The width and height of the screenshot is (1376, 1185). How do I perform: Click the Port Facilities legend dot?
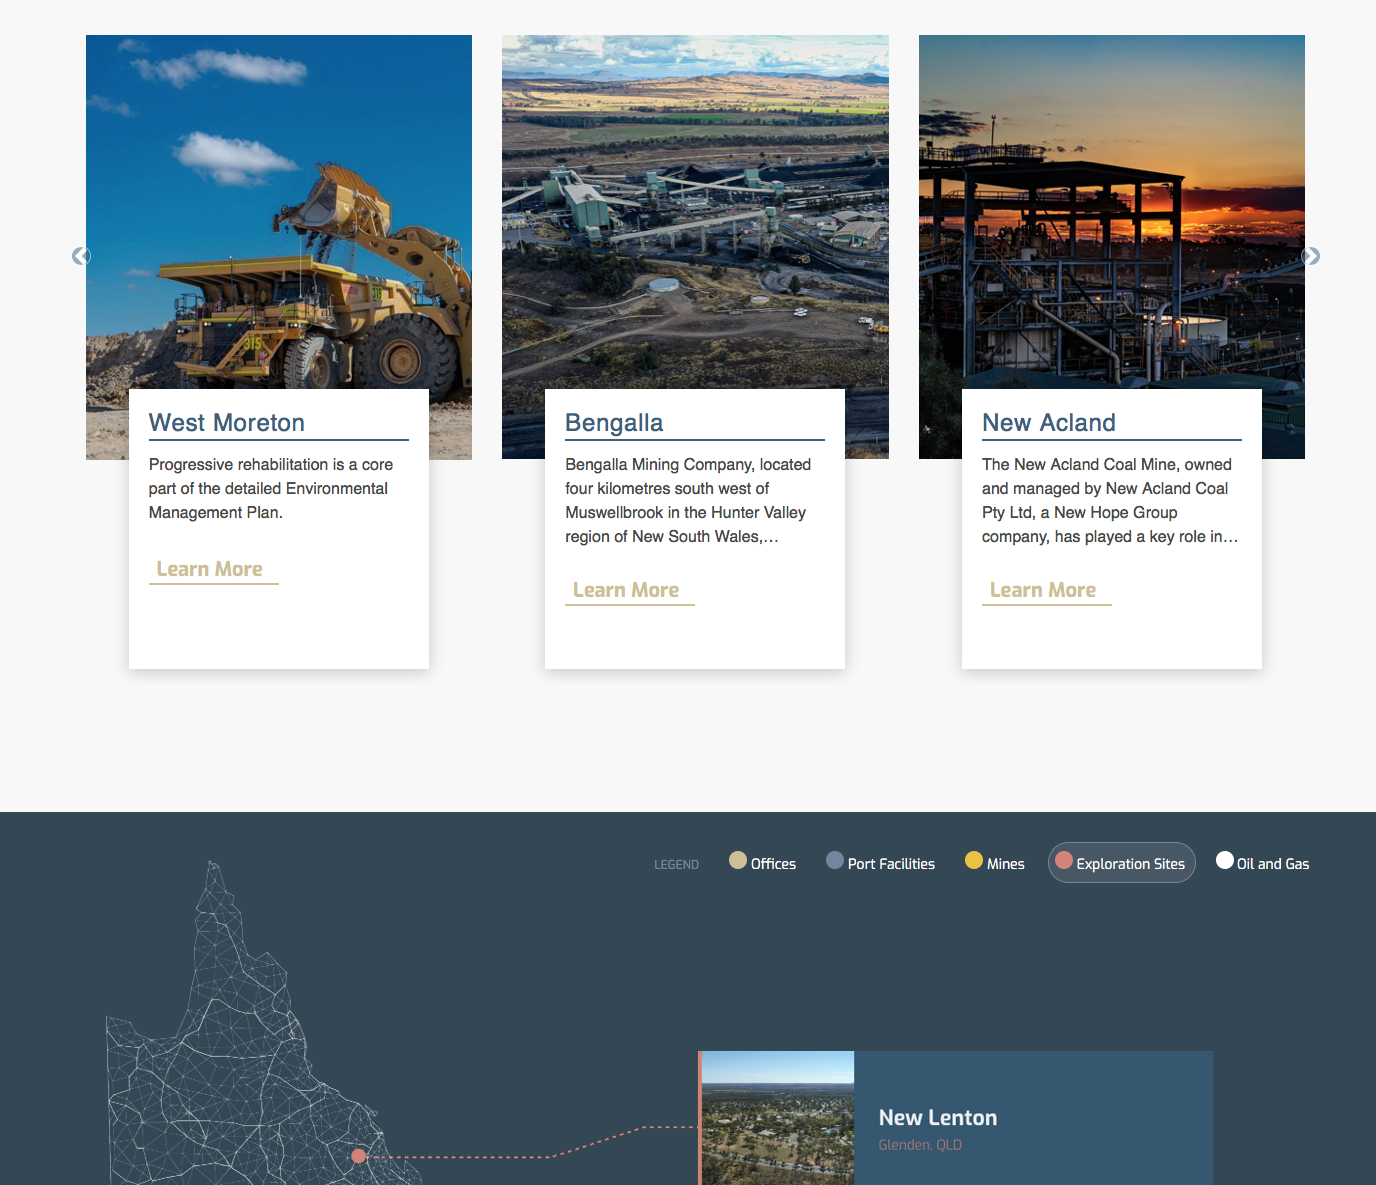coord(835,861)
